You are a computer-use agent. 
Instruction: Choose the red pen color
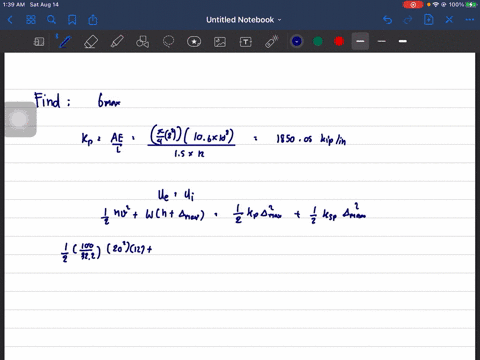tap(339, 41)
